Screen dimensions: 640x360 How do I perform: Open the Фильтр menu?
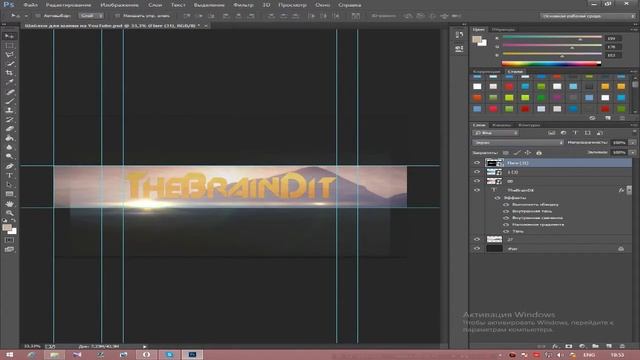coord(243,5)
